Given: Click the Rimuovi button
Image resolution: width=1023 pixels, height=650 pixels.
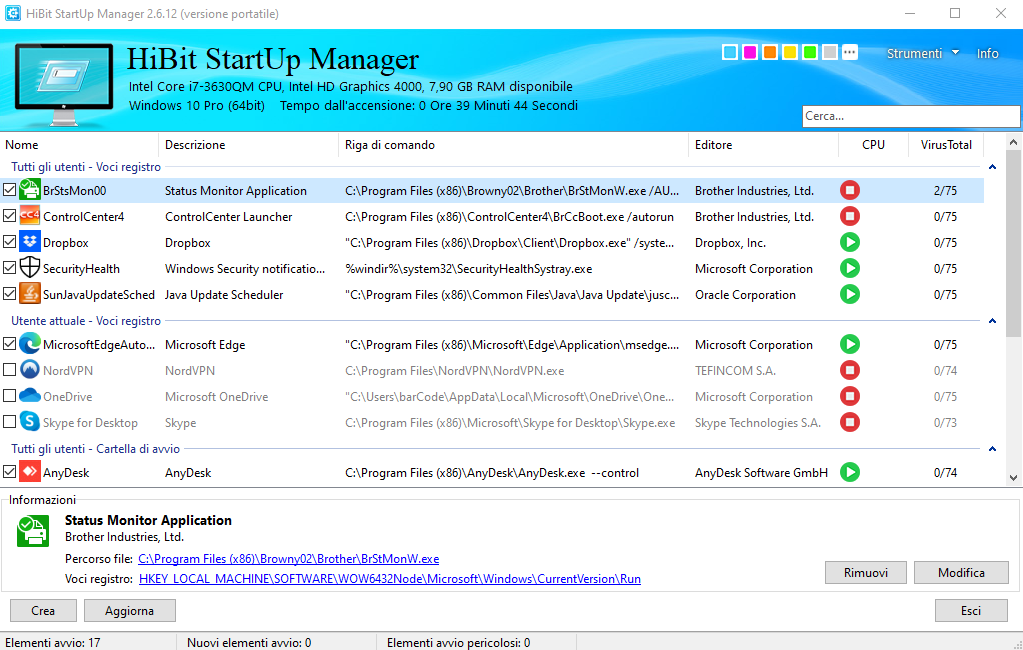Looking at the screenshot, I should click(x=866, y=572).
